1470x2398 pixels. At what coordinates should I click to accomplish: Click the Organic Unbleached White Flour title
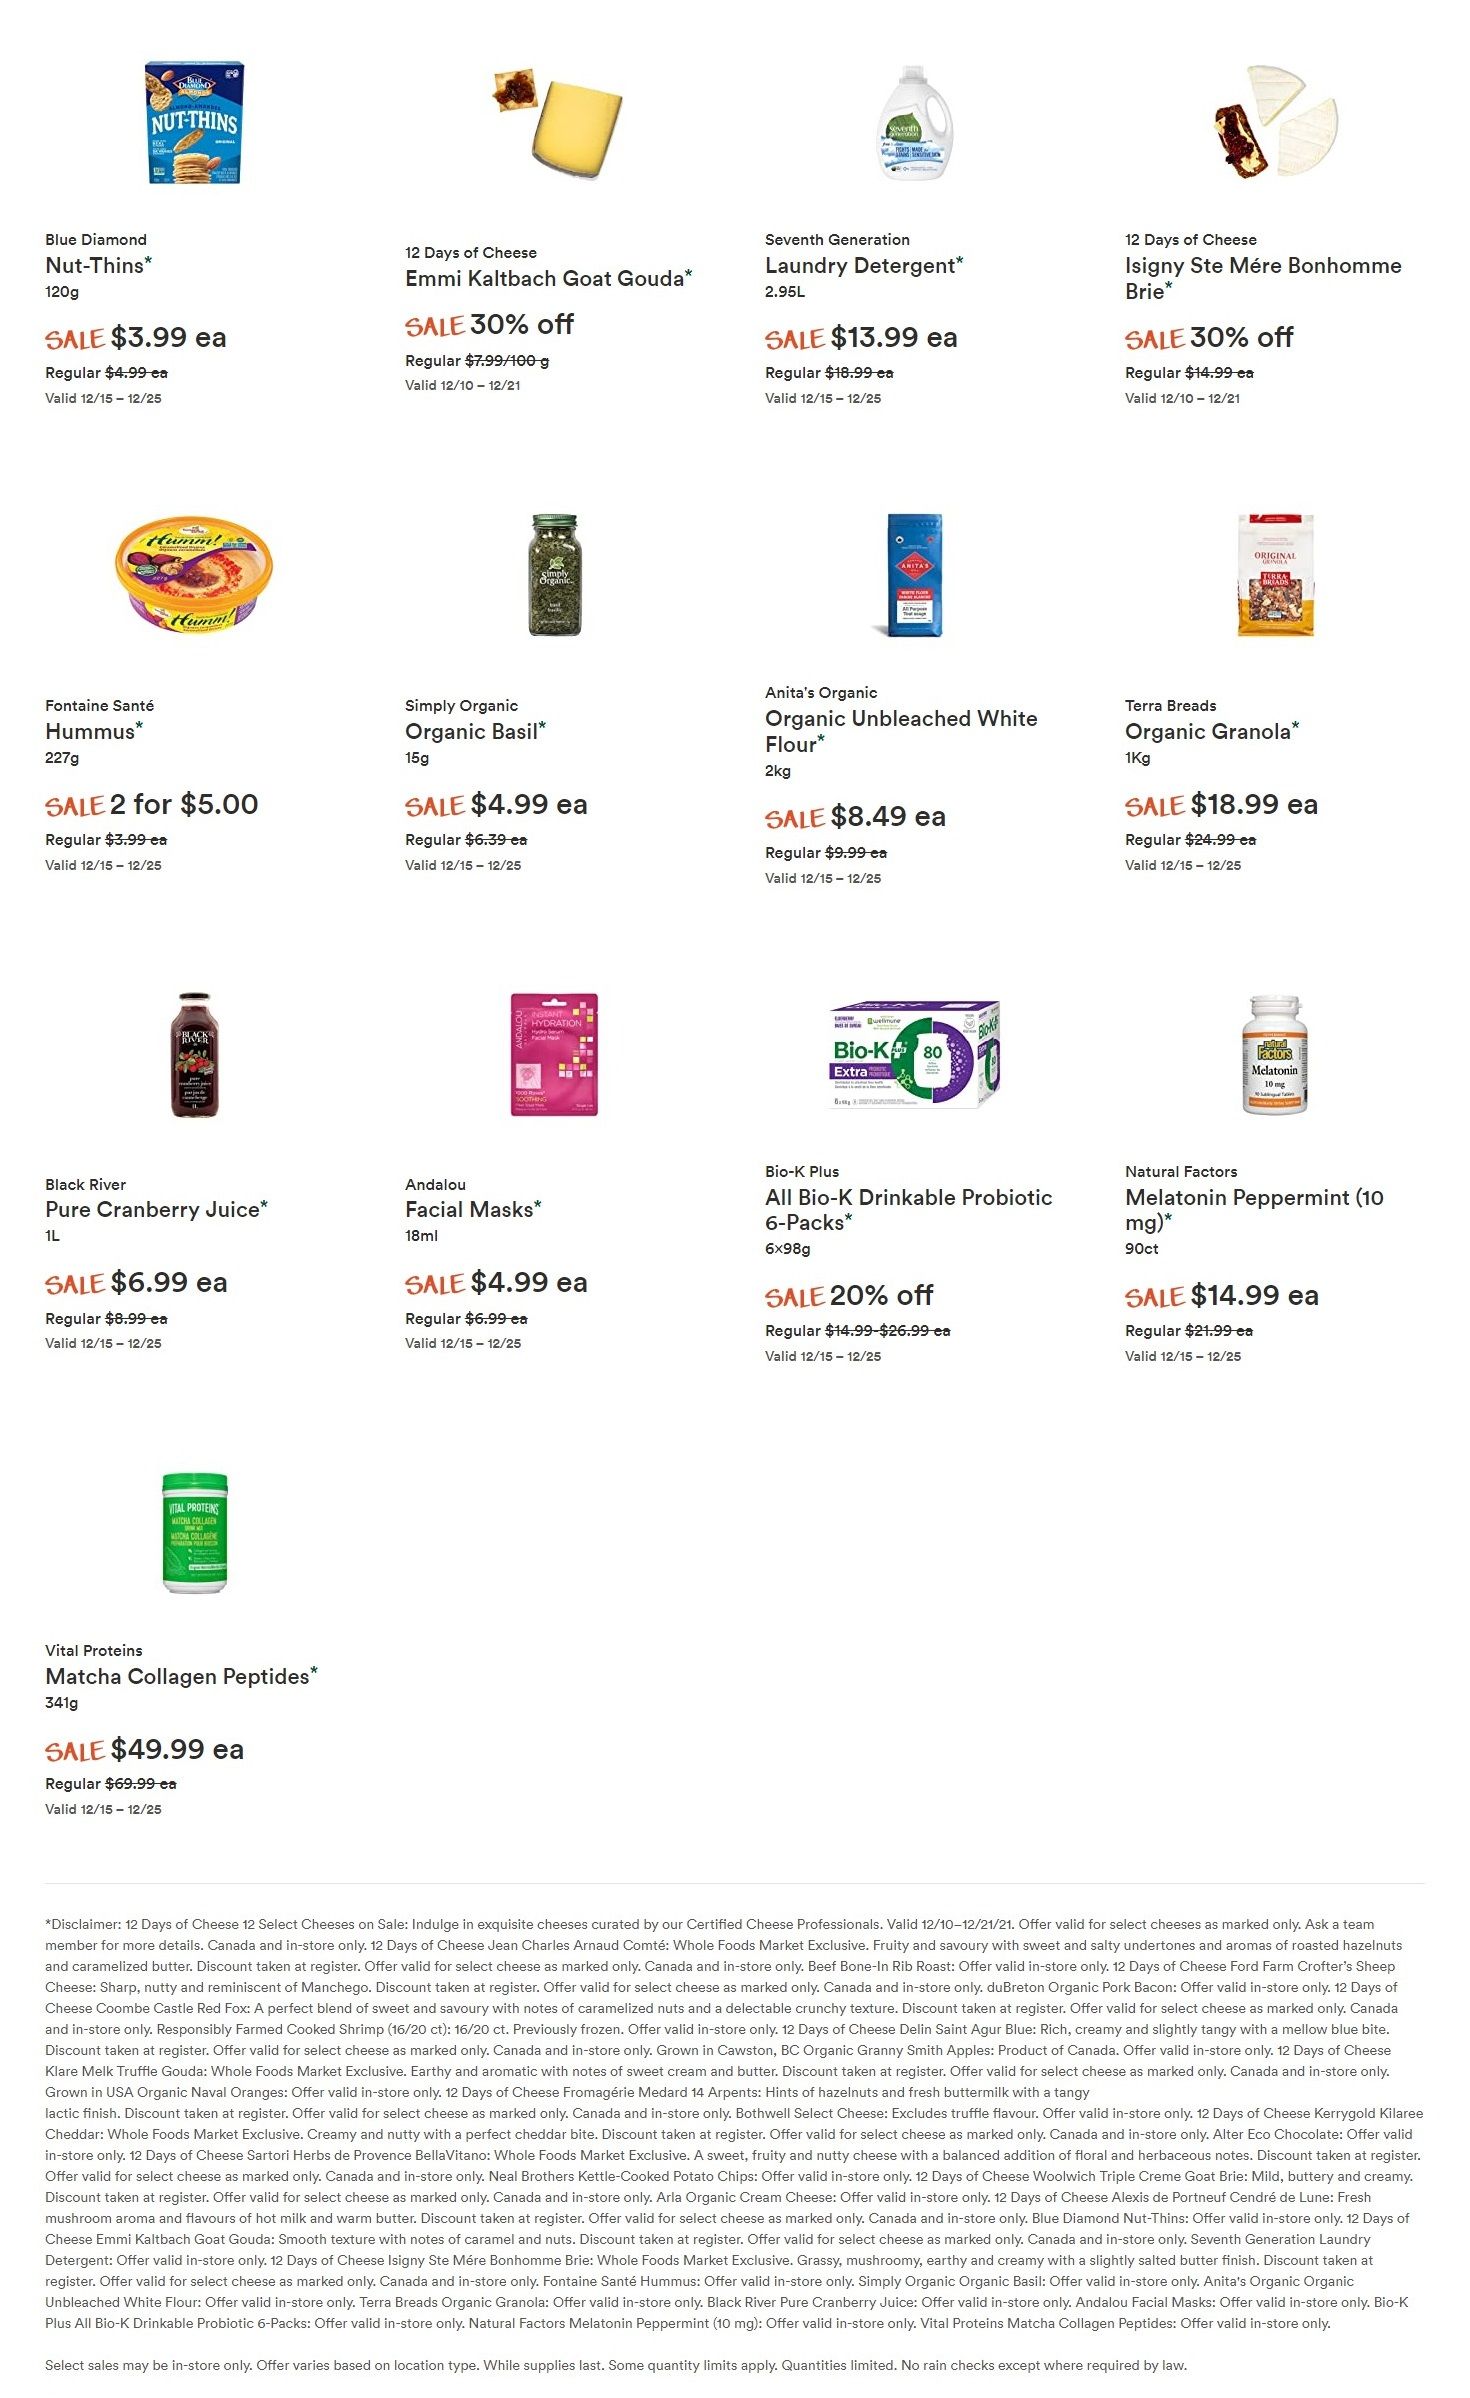(901, 731)
